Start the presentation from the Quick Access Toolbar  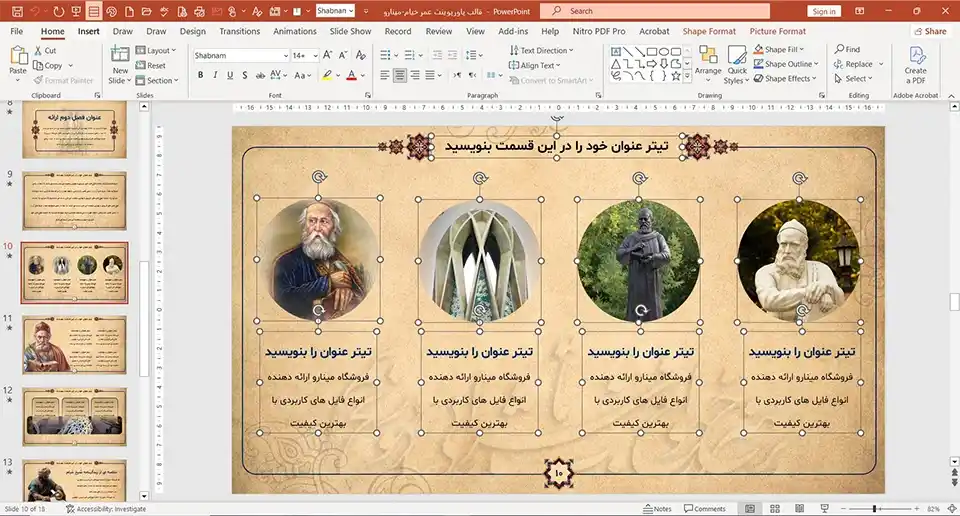pos(76,11)
